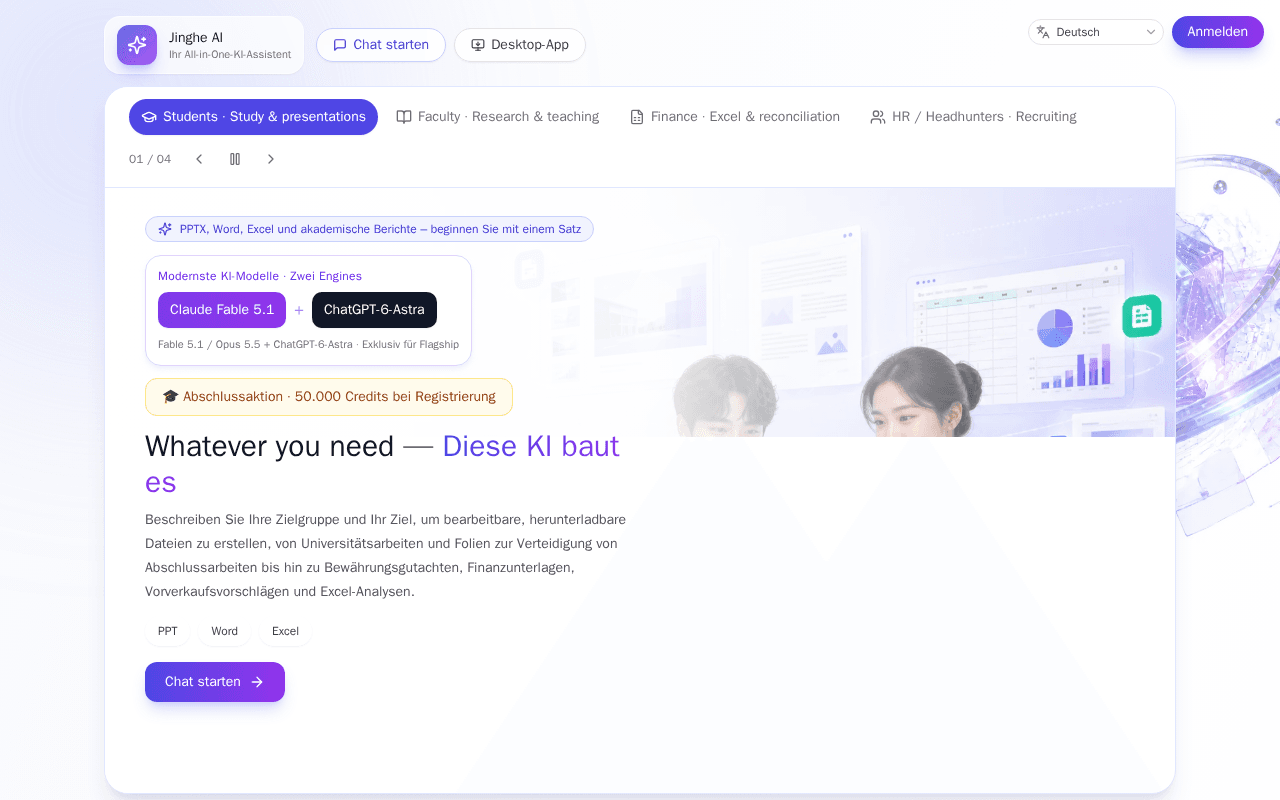Click the PPTX, Word, Excel tagline pill
Screen dimensions: 1280x800
369,229
